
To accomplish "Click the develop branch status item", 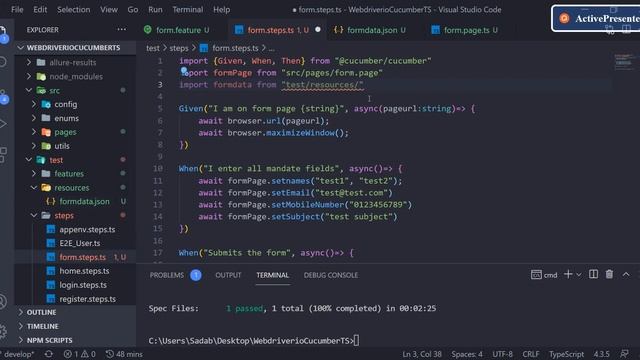I will pos(17,354).
